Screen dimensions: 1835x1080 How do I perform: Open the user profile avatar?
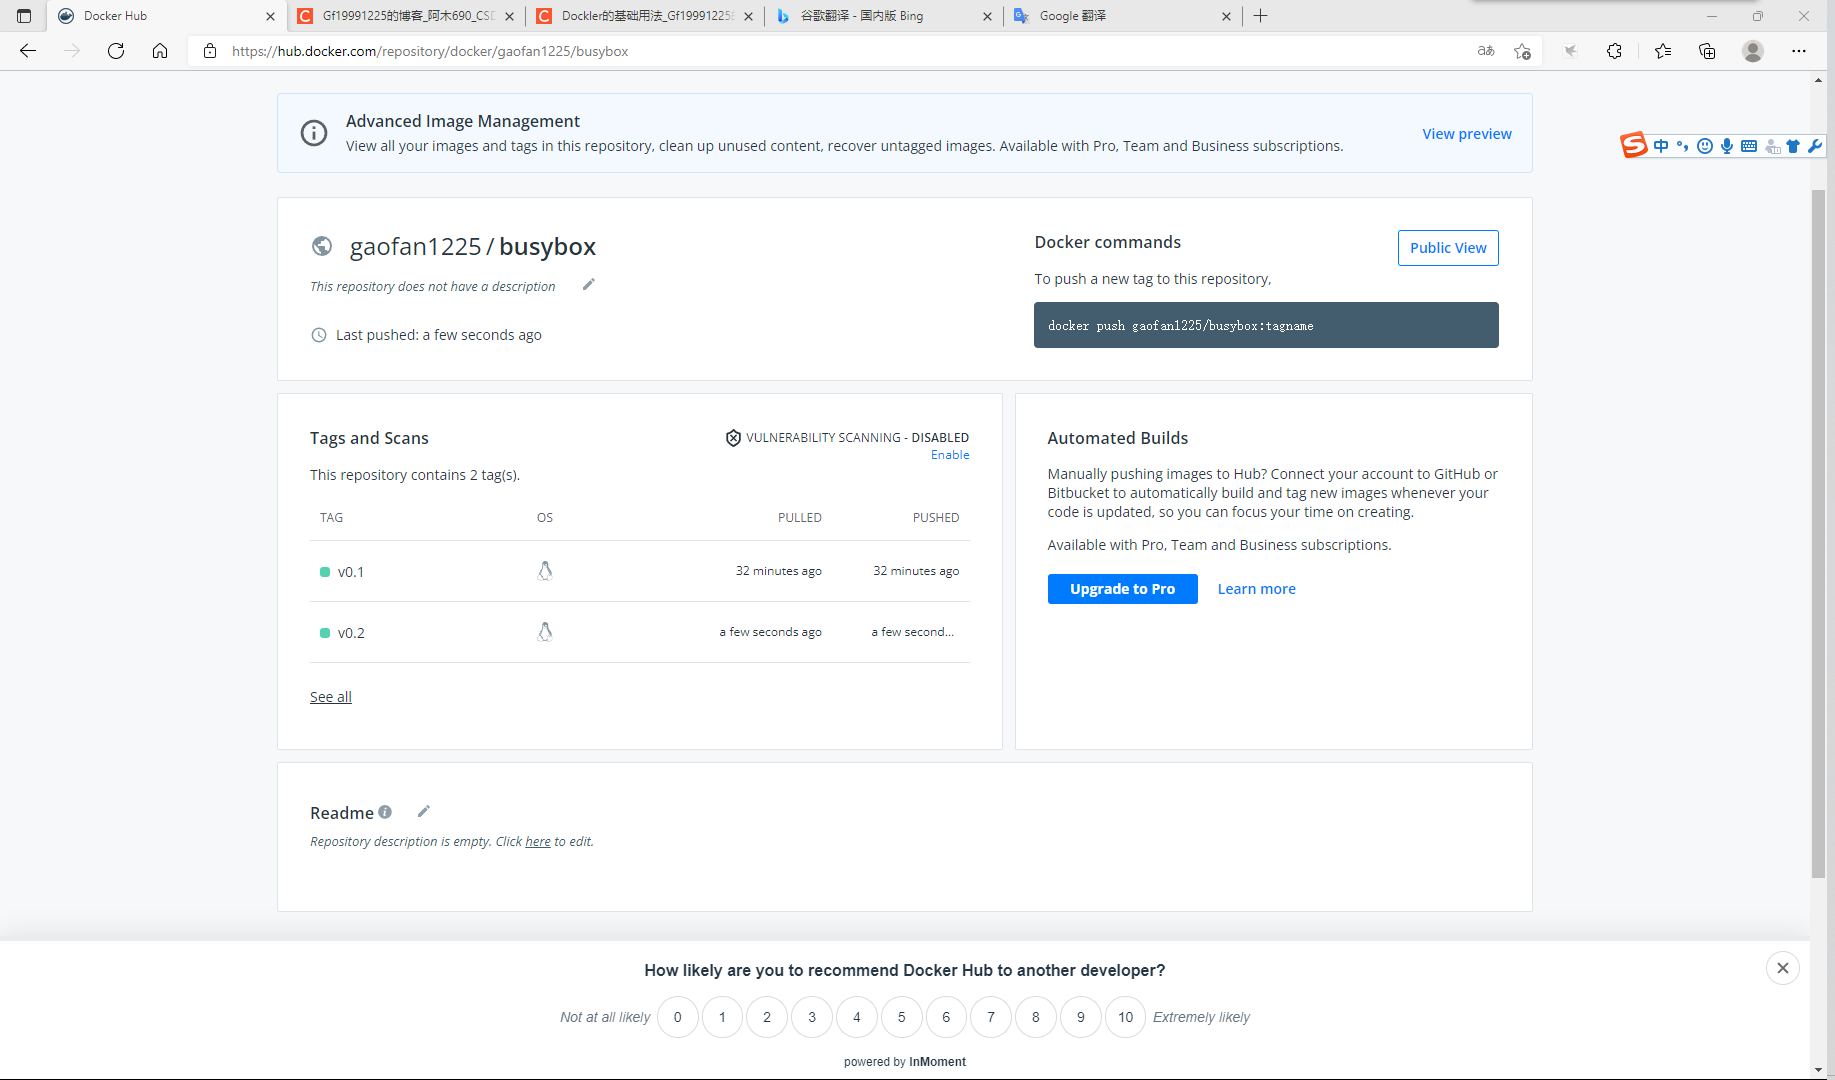click(x=1753, y=51)
